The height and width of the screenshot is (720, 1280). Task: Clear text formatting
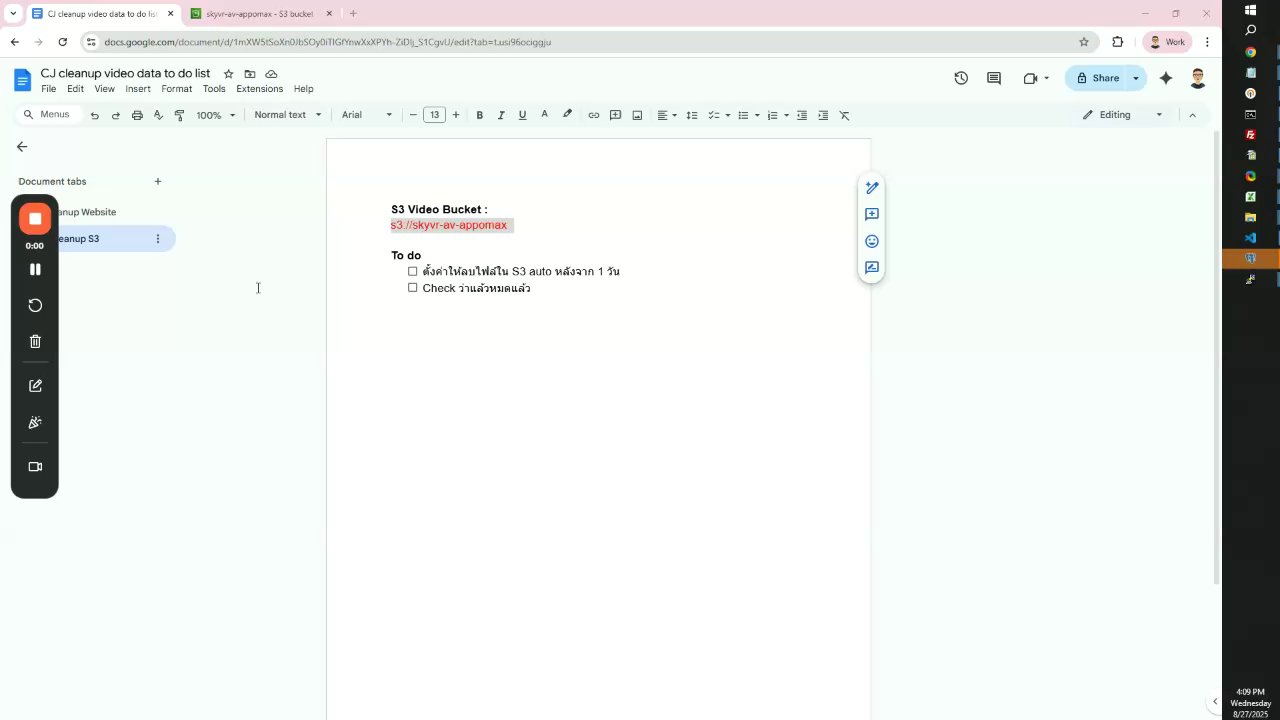[x=844, y=115]
